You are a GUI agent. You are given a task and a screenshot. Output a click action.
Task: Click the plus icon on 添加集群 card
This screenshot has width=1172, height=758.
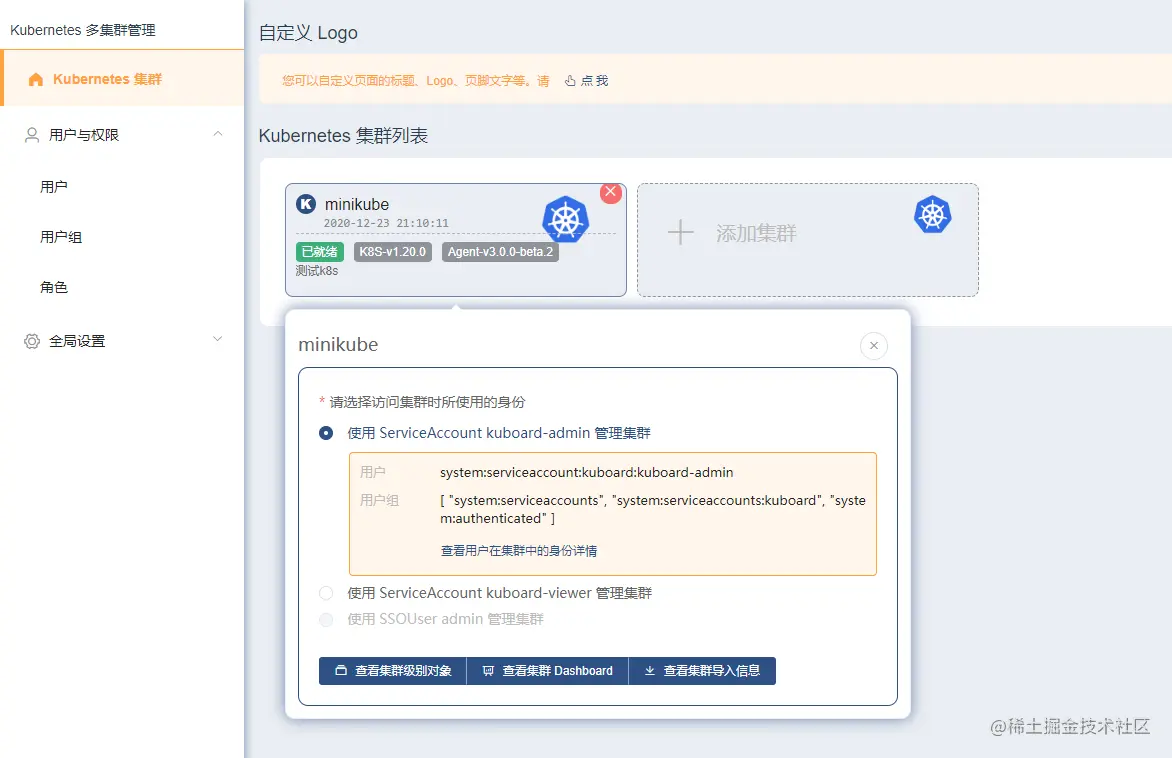click(x=680, y=232)
